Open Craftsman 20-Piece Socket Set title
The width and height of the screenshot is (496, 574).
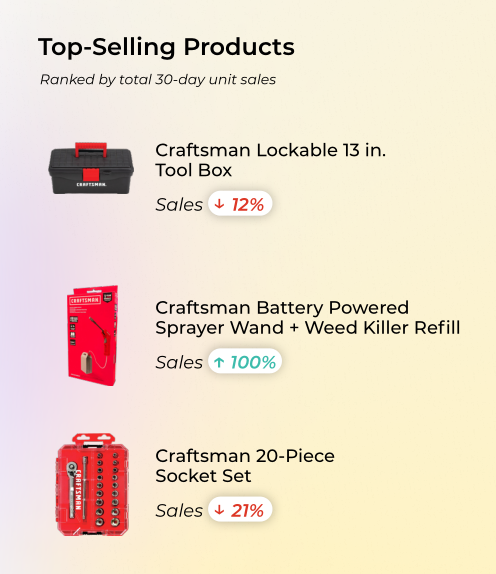tap(245, 466)
